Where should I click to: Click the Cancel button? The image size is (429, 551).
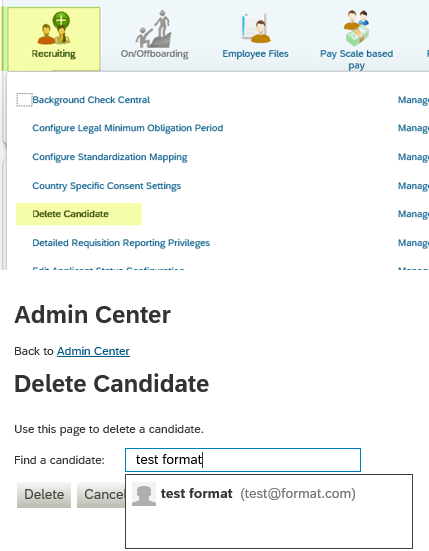click(x=101, y=495)
